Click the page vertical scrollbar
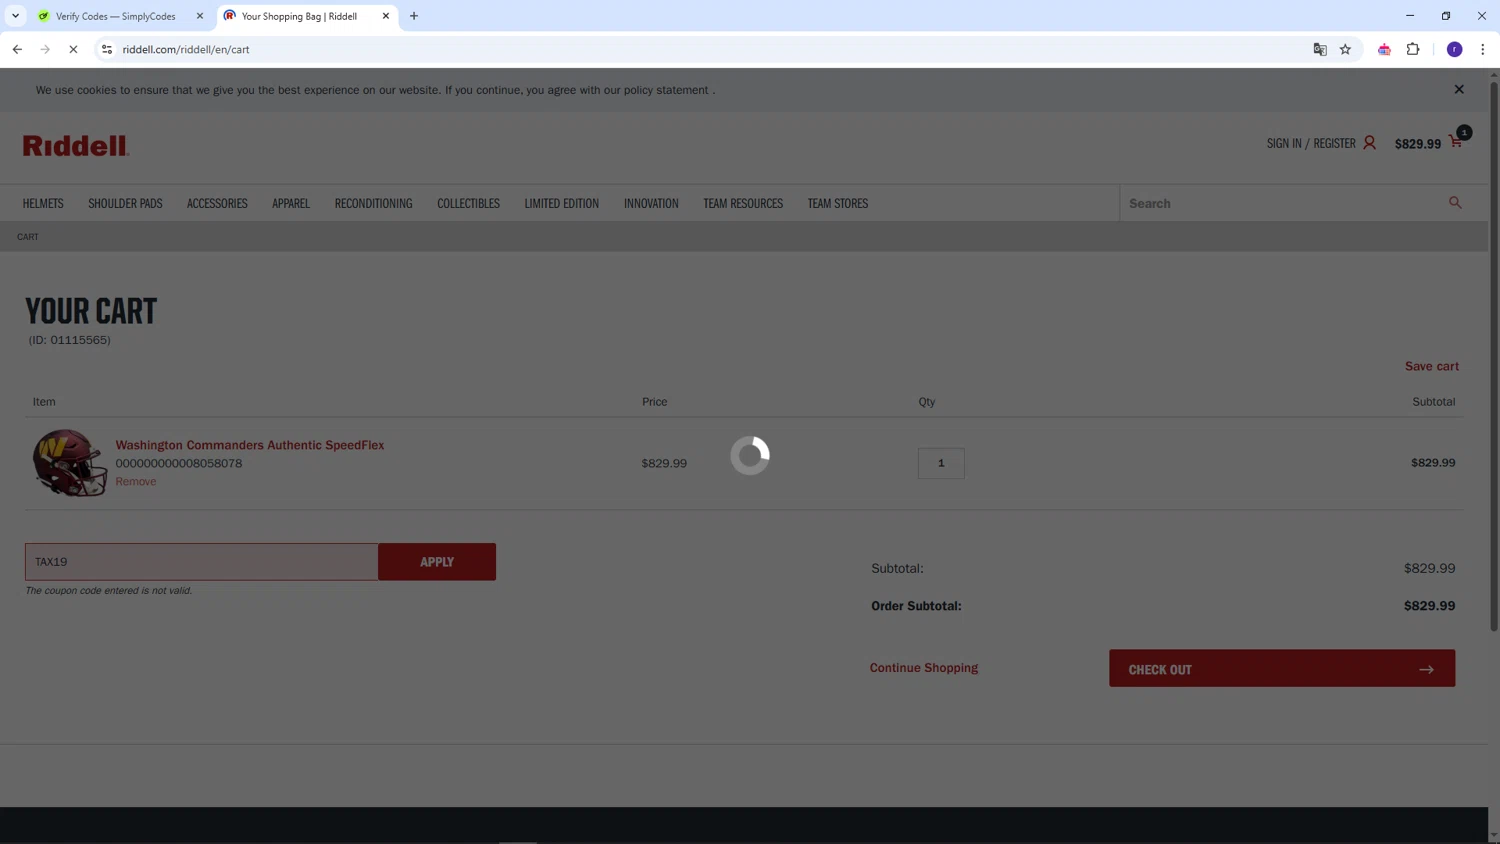Viewport: 1500px width, 844px height. [x=1494, y=357]
